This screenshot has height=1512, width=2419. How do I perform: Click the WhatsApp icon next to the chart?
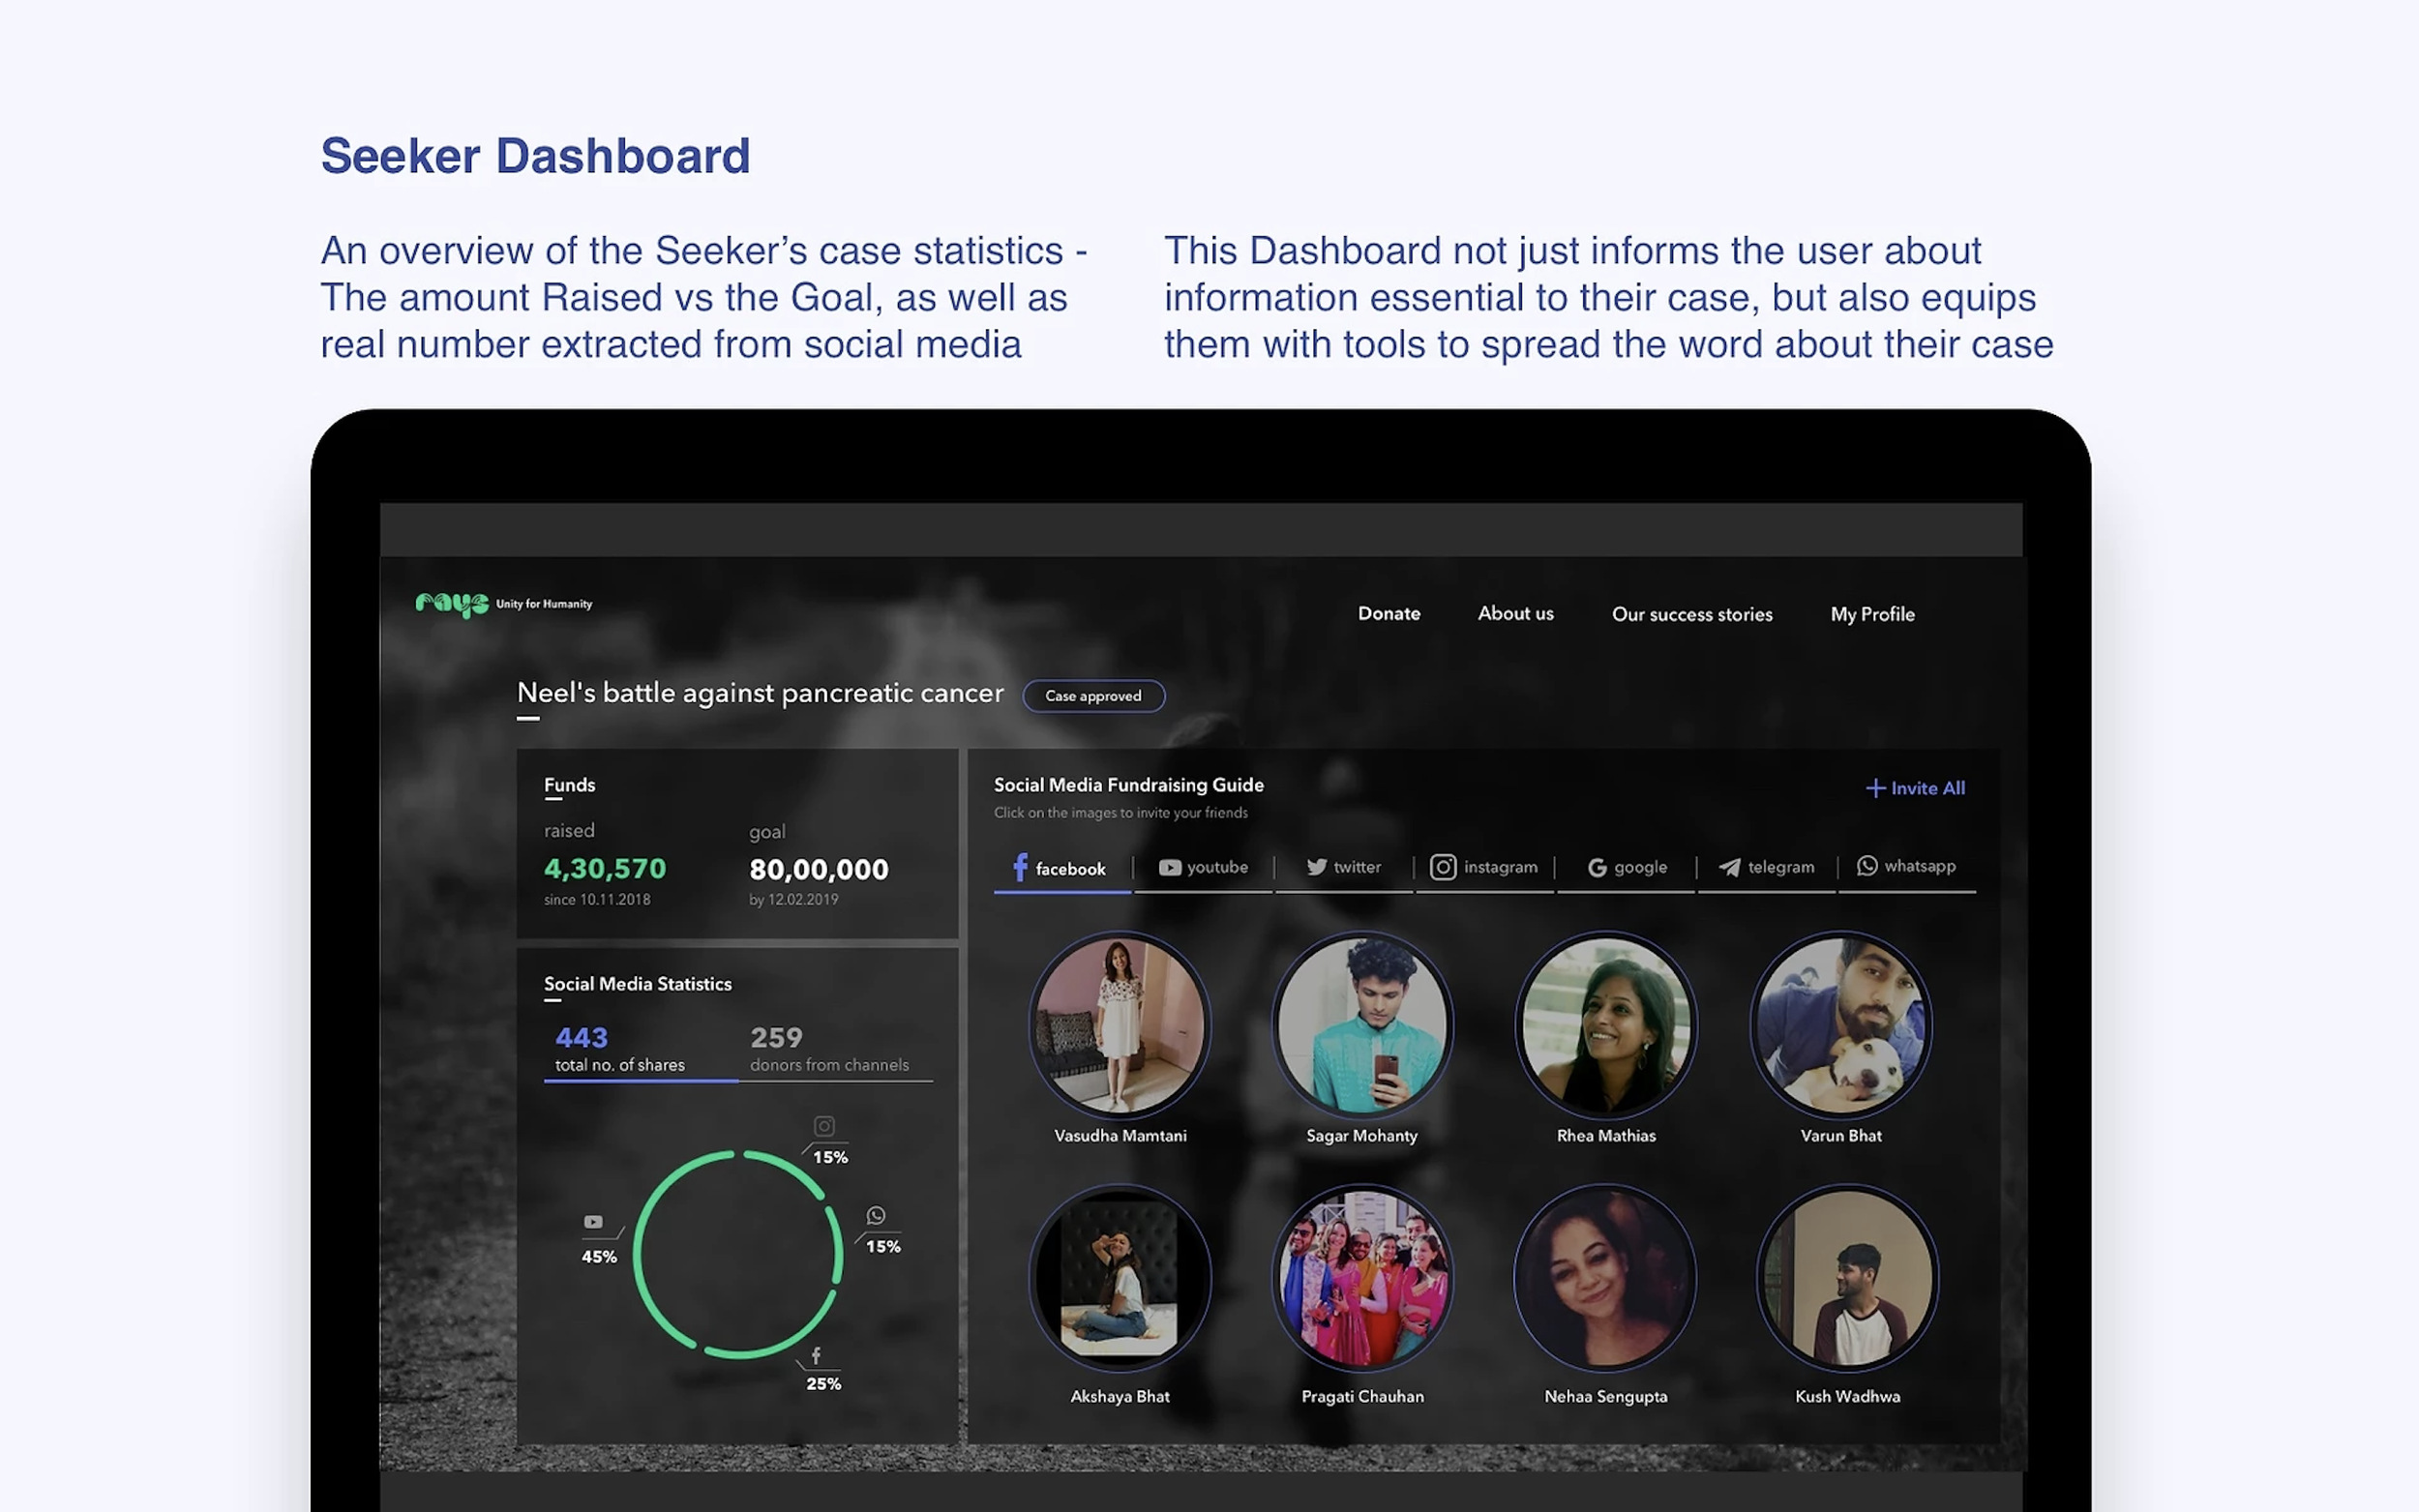coord(876,1215)
